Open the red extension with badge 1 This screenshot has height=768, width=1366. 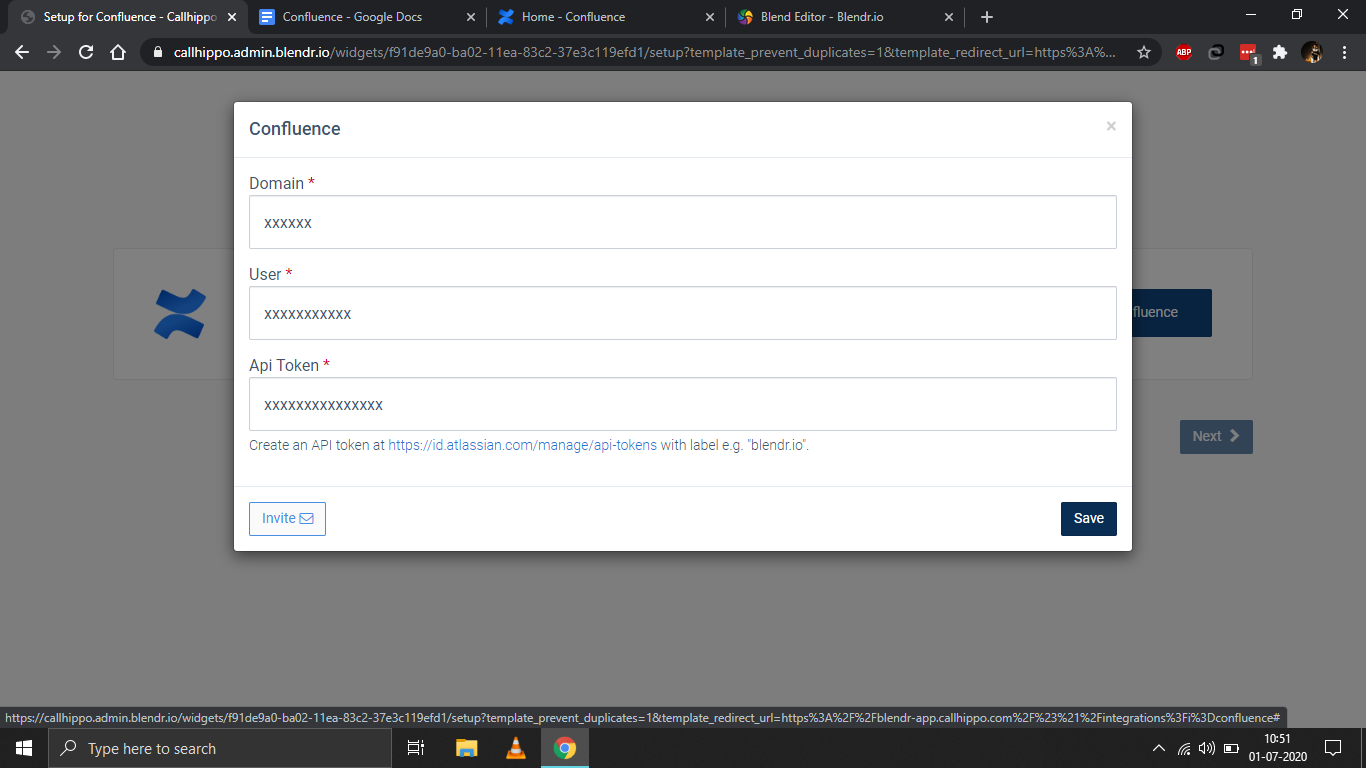[1249, 53]
